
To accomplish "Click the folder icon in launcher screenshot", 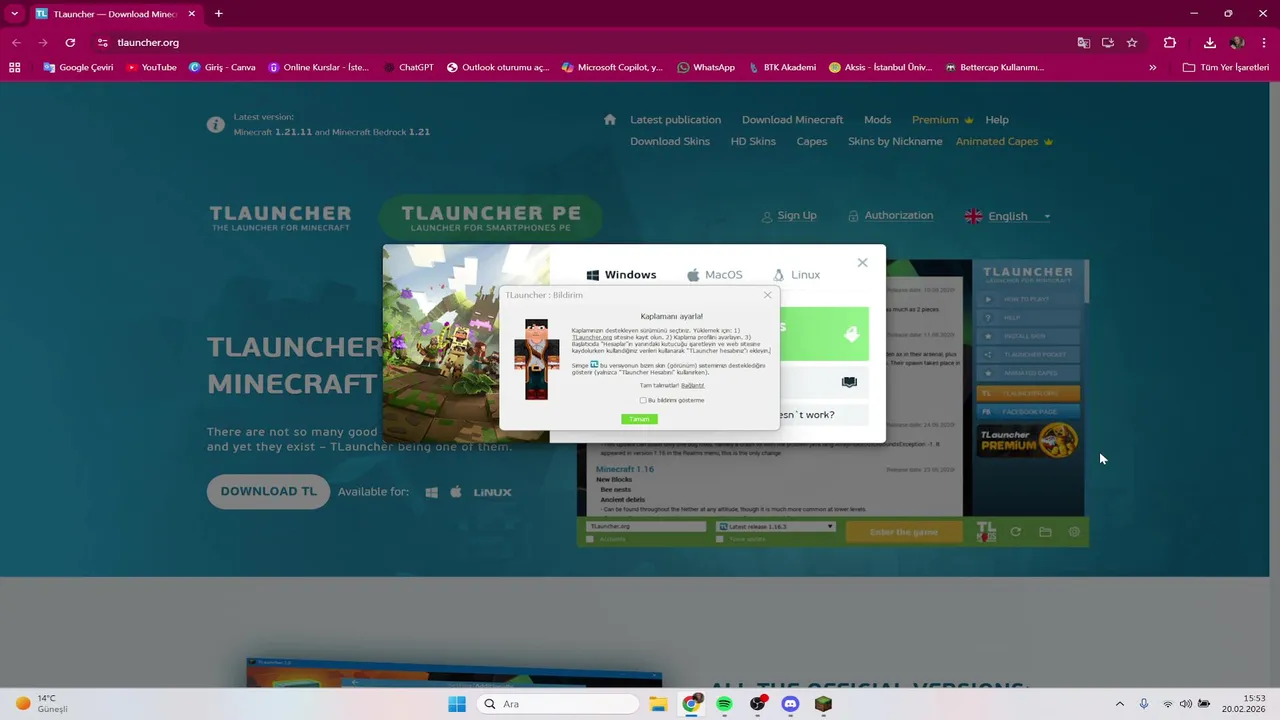I will 1045,532.
